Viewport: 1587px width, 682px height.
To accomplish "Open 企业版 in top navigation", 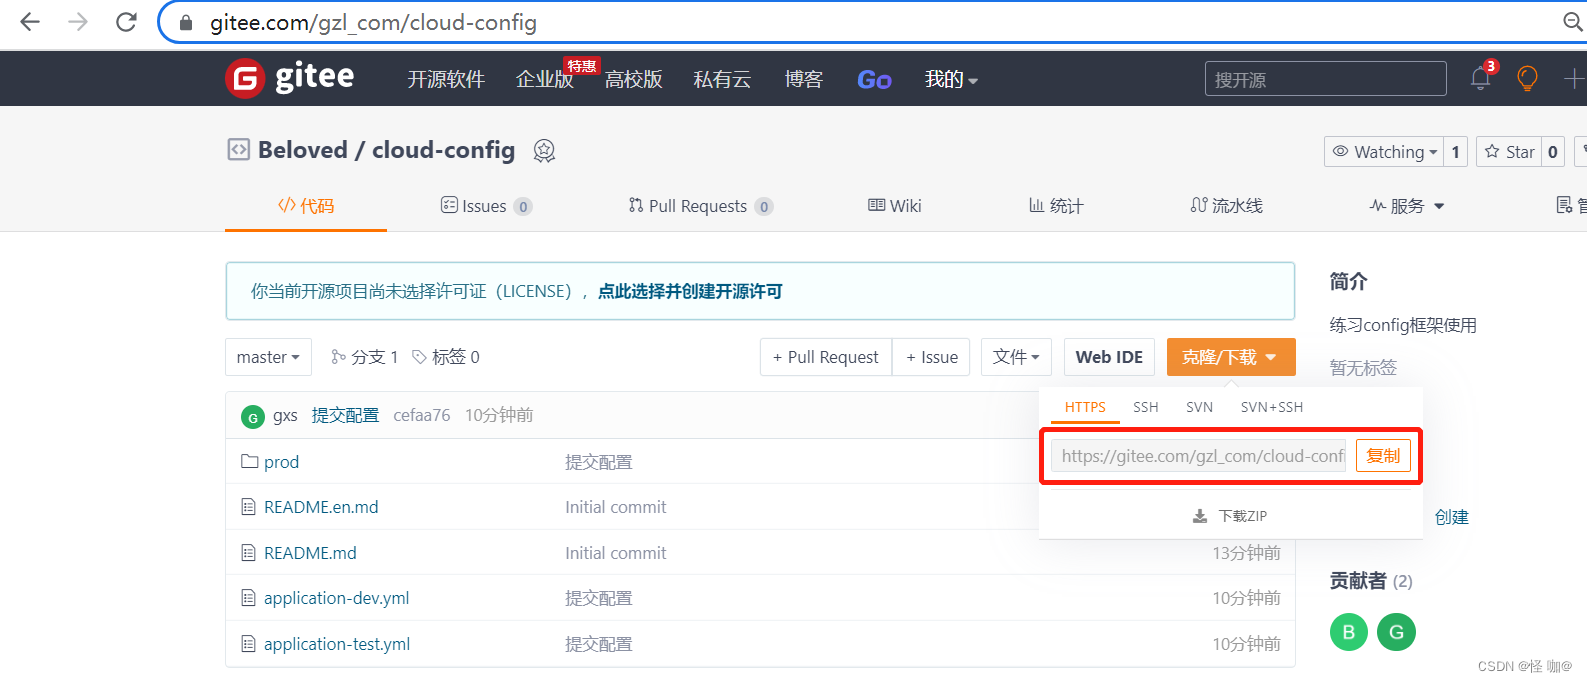I will (x=545, y=79).
